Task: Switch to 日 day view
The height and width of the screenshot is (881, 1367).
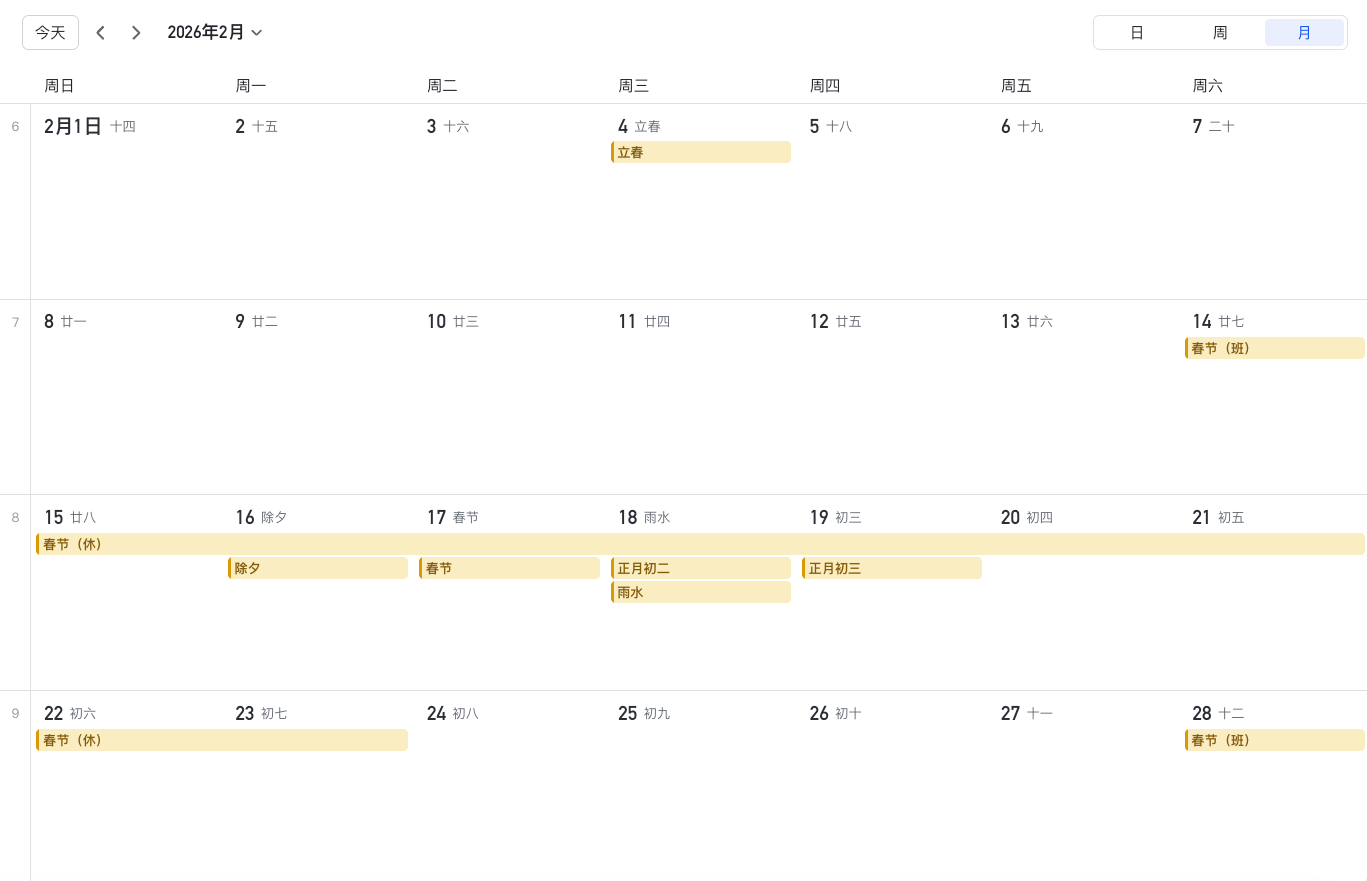Action: tap(1137, 32)
